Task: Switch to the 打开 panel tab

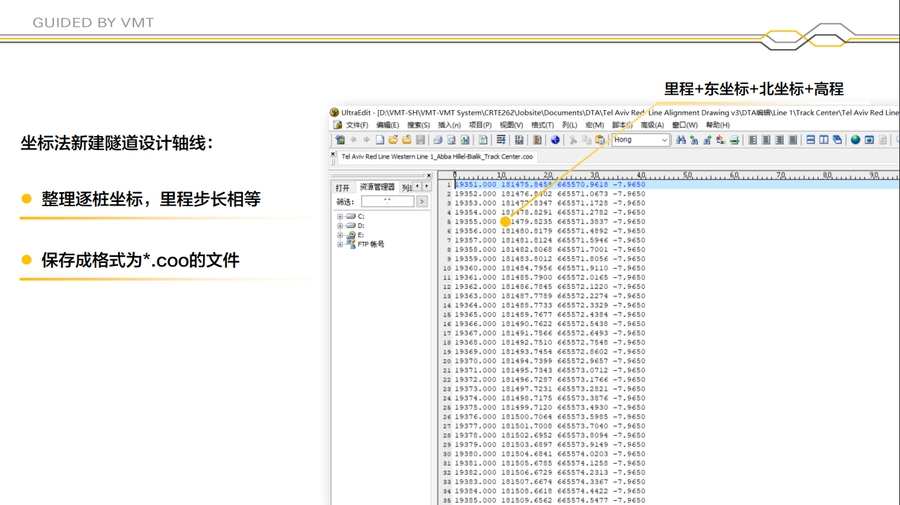Action: point(343,187)
